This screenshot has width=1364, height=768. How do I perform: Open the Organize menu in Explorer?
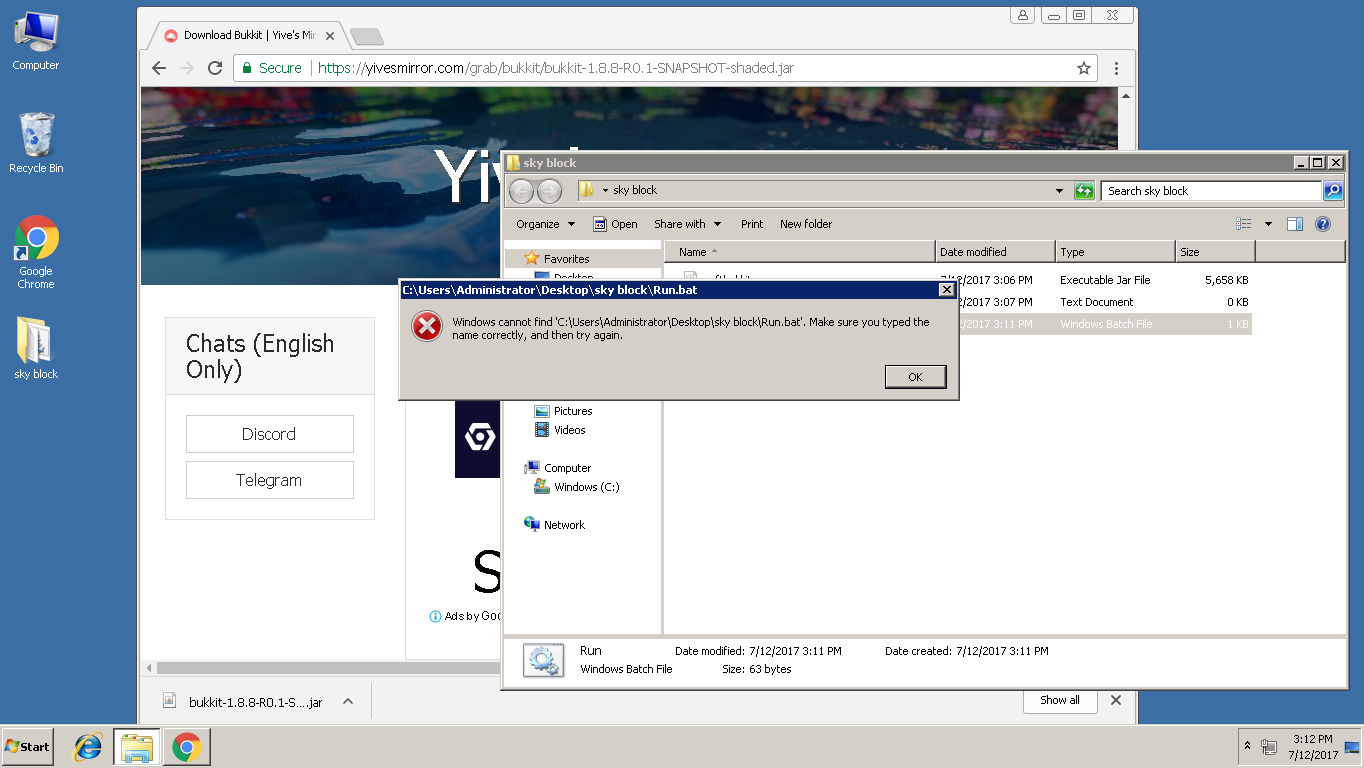pyautogui.click(x=545, y=224)
